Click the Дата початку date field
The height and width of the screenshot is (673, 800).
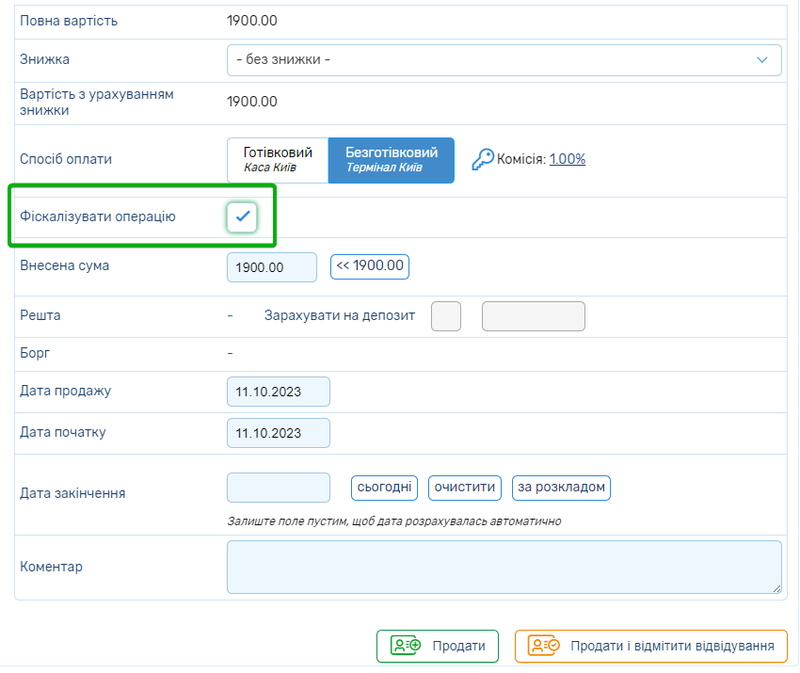click(278, 433)
